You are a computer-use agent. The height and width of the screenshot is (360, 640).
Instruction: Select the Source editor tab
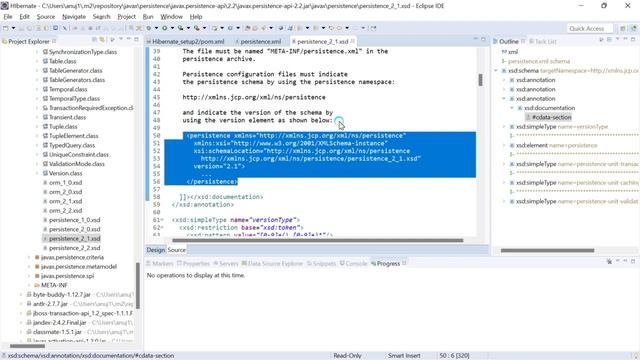point(176,250)
